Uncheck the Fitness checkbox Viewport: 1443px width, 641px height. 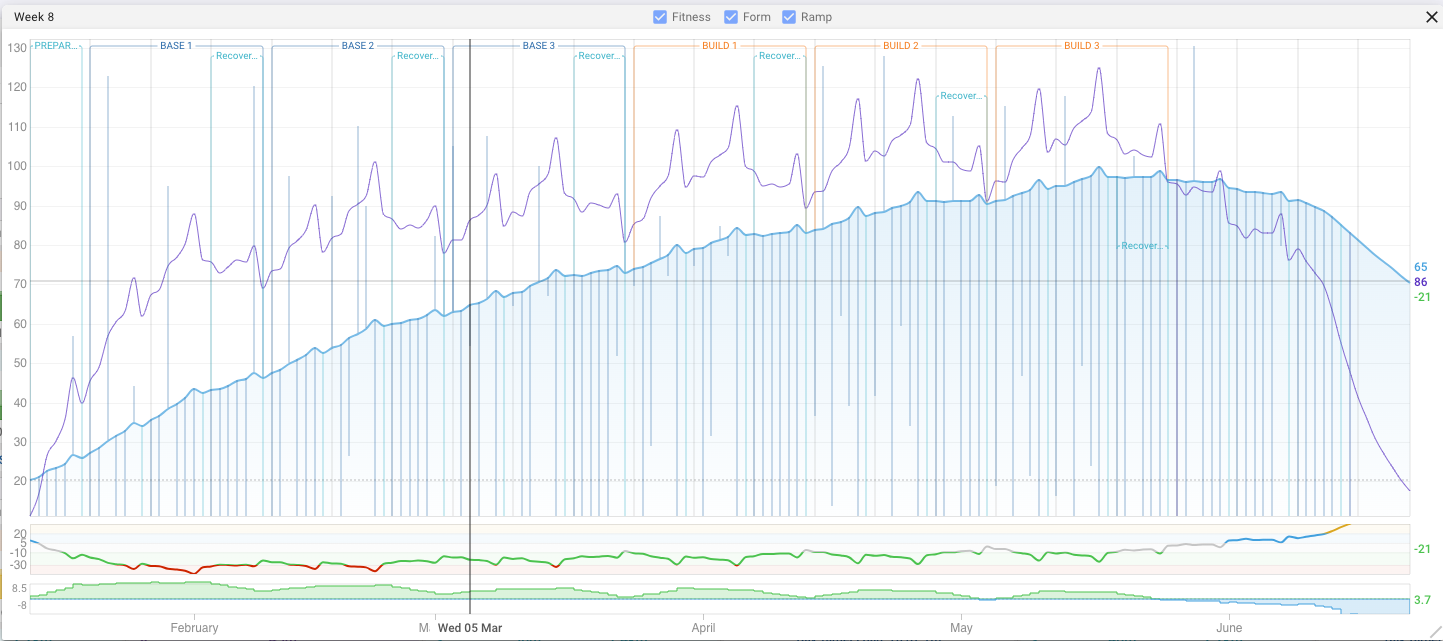(x=660, y=17)
